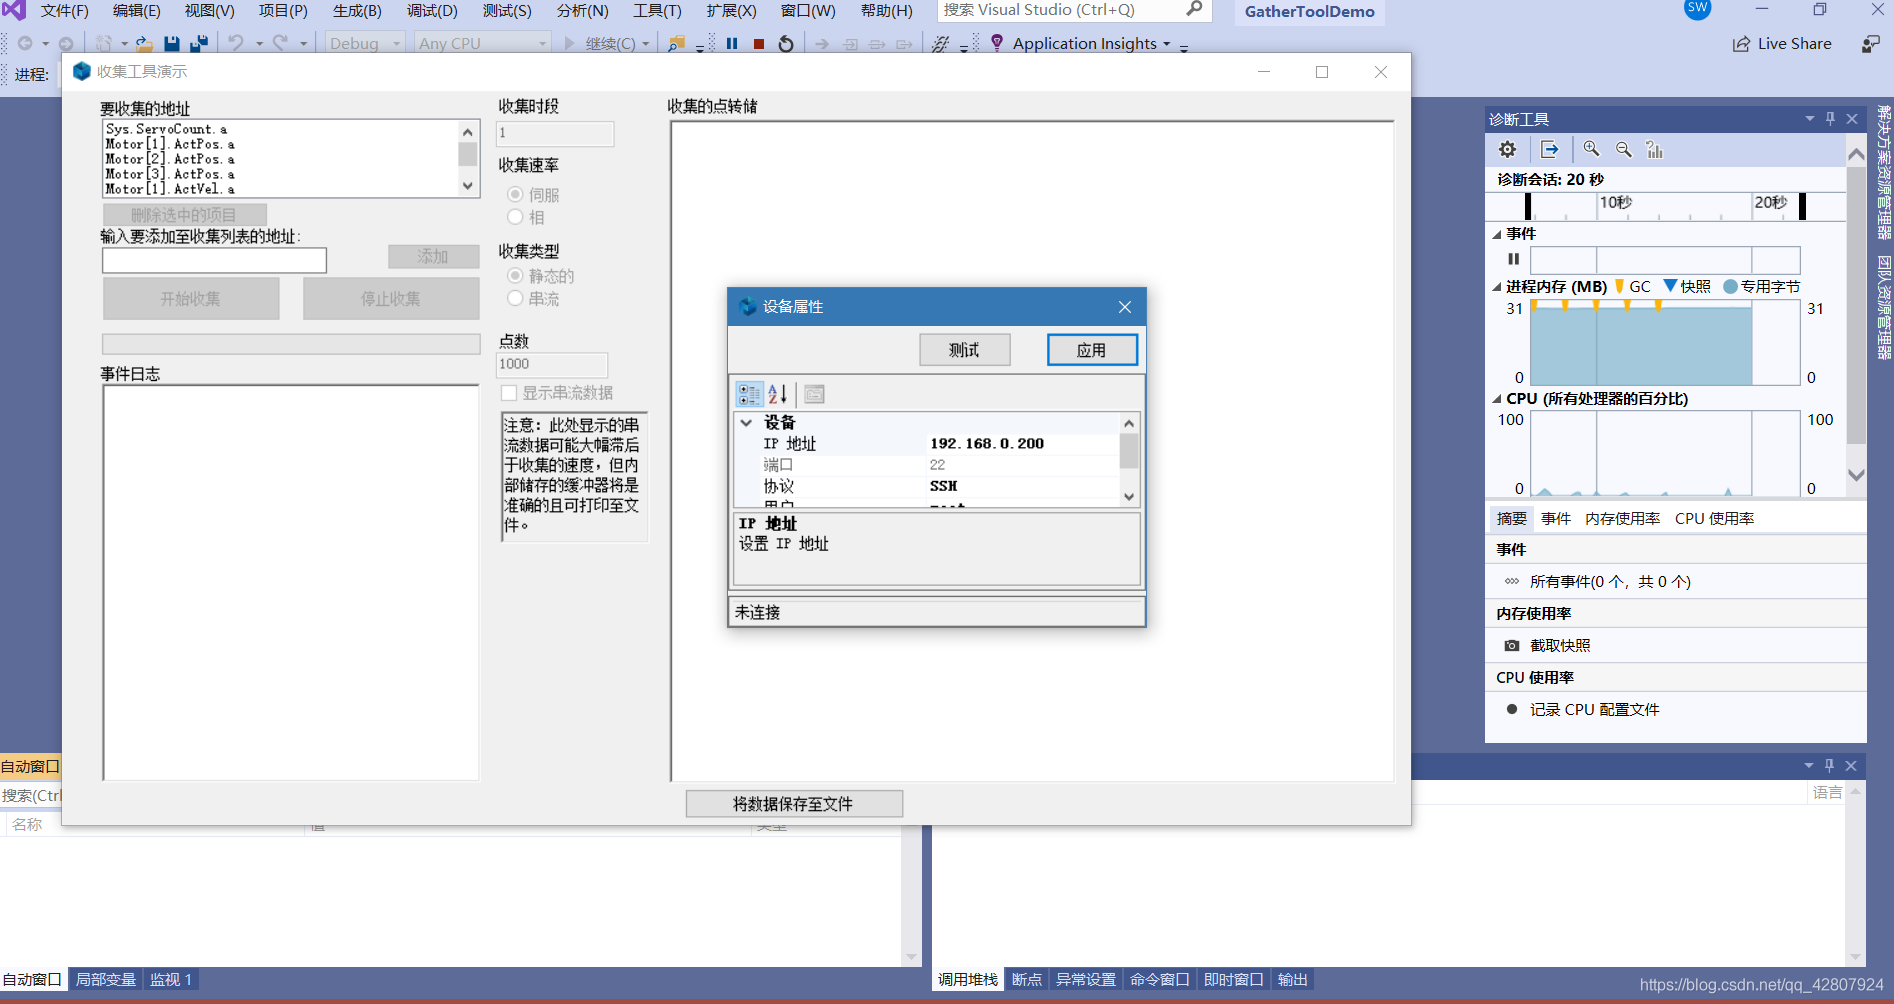1894x1004 pixels.
Task: Open the Debug configuration dropdown
Action: coord(365,44)
